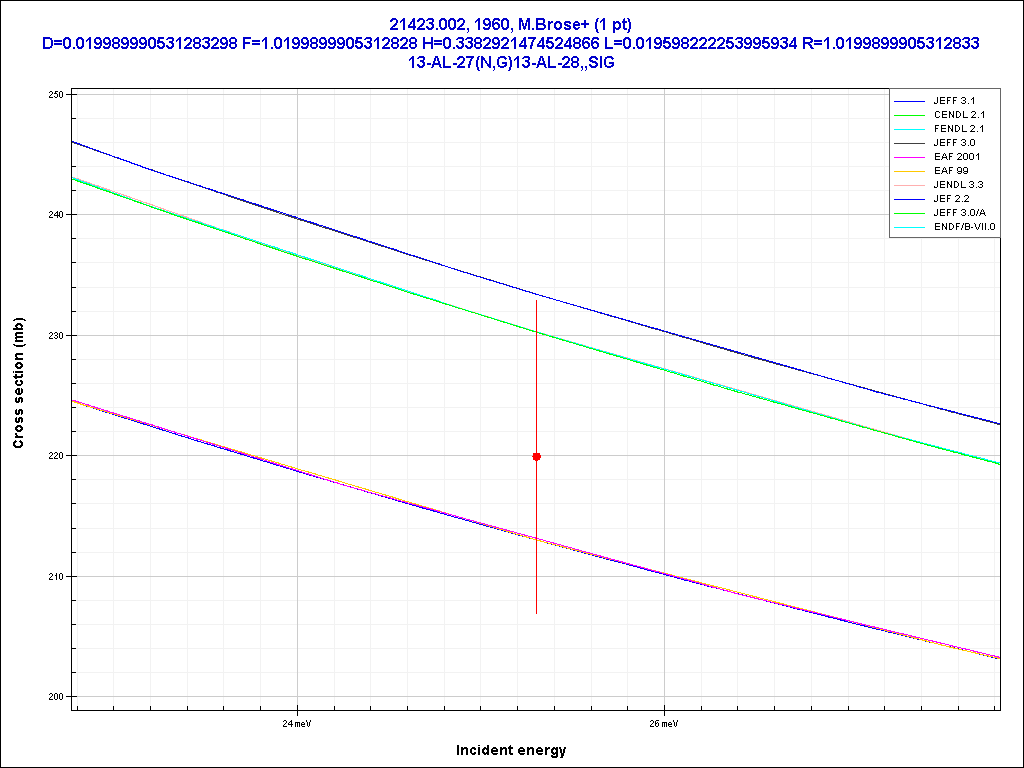Click the 250 y-axis tick label
Image resolution: width=1024 pixels, height=768 pixels.
click(x=55, y=95)
